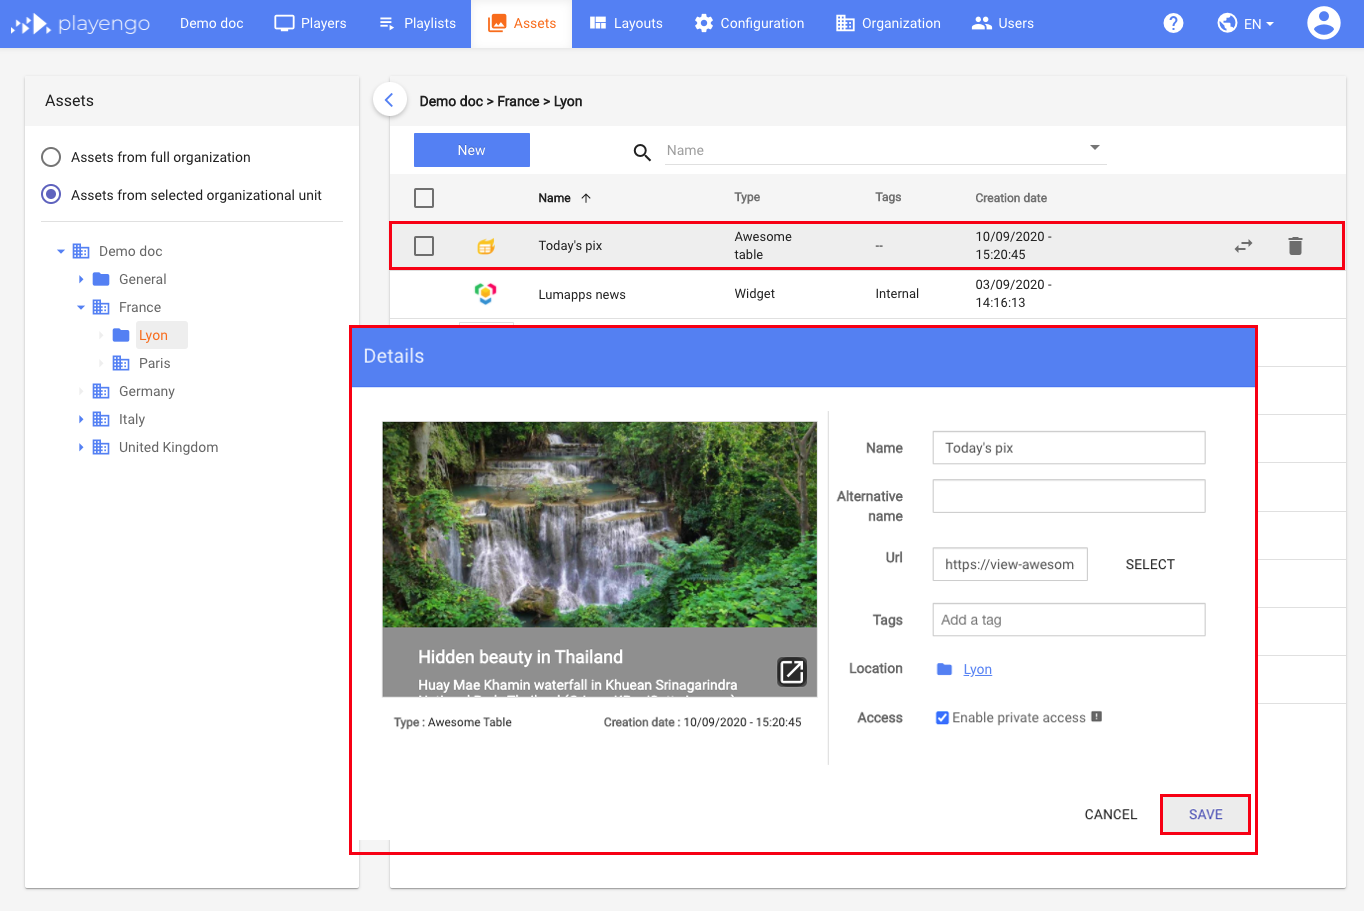Check the select-all checkbox in the table header
The width and height of the screenshot is (1364, 911).
pyautogui.click(x=423, y=197)
